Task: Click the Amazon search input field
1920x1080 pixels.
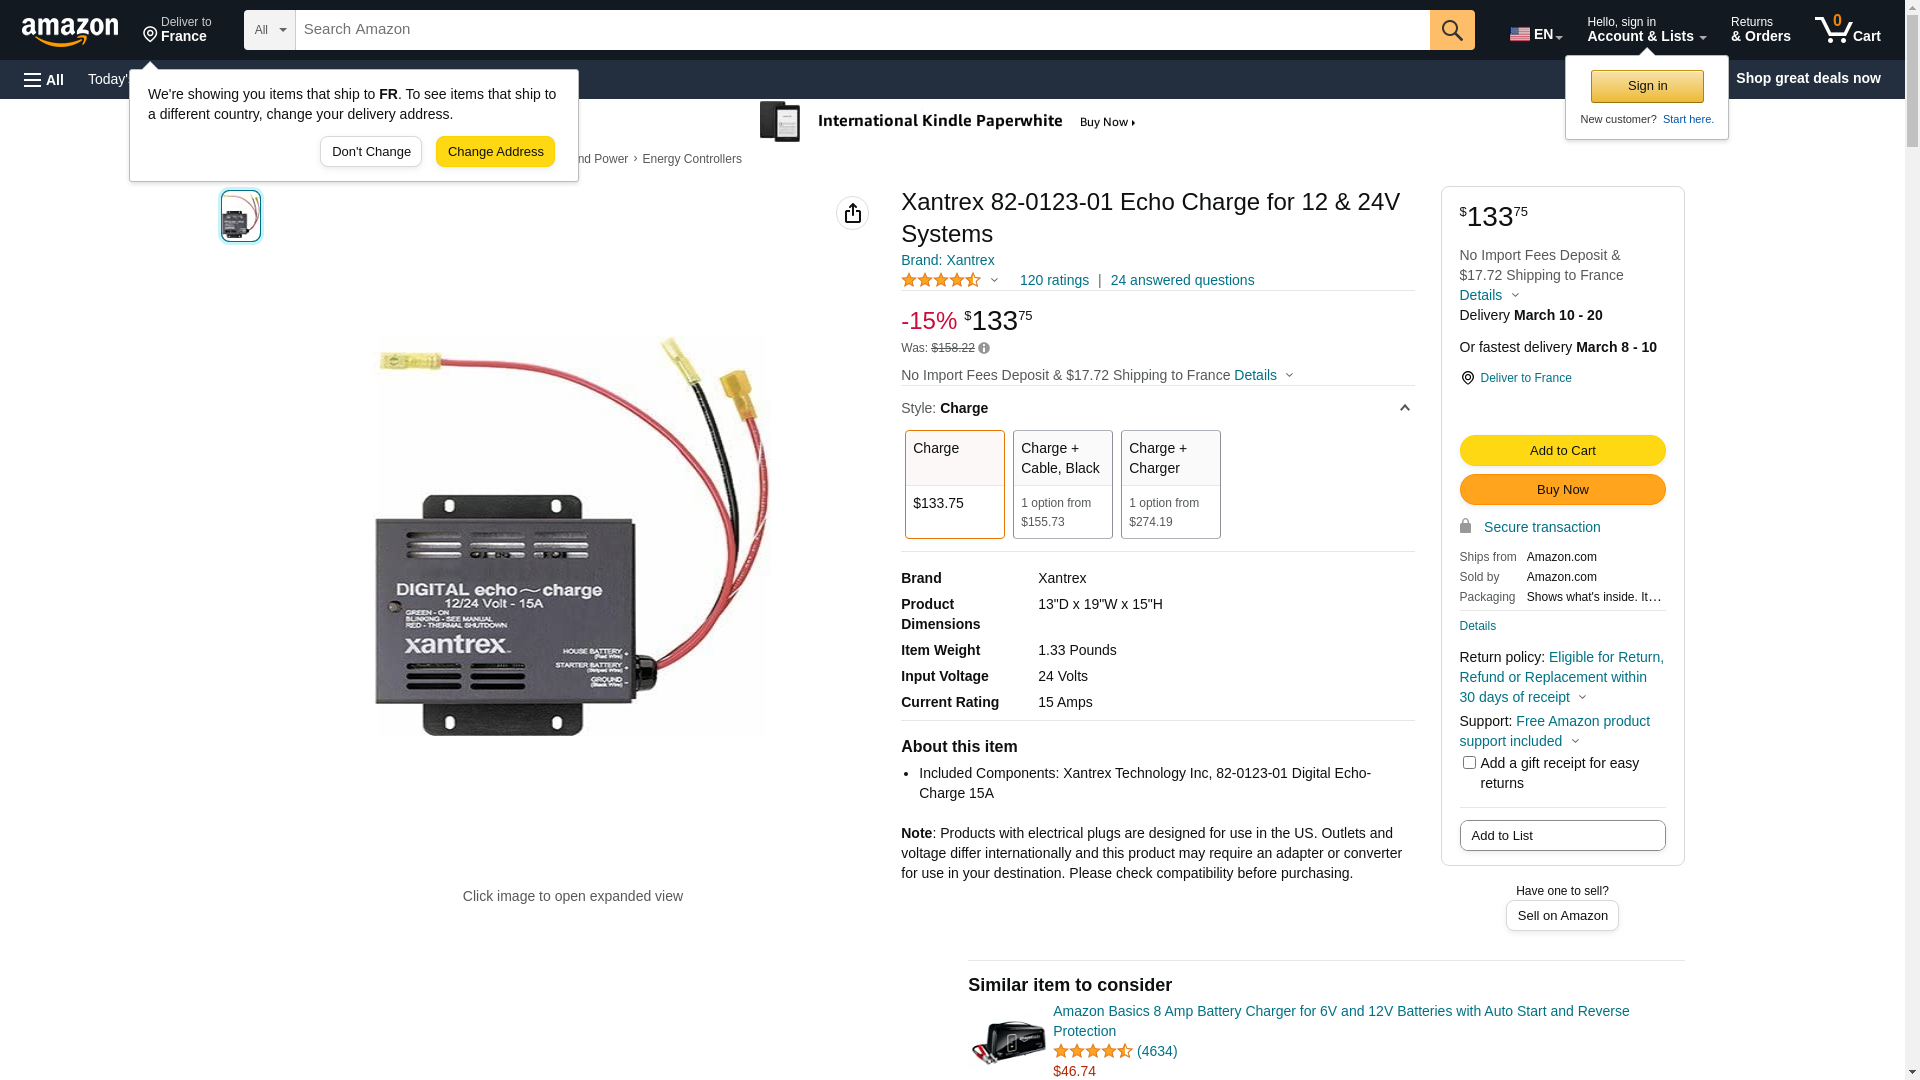Action: (x=862, y=30)
